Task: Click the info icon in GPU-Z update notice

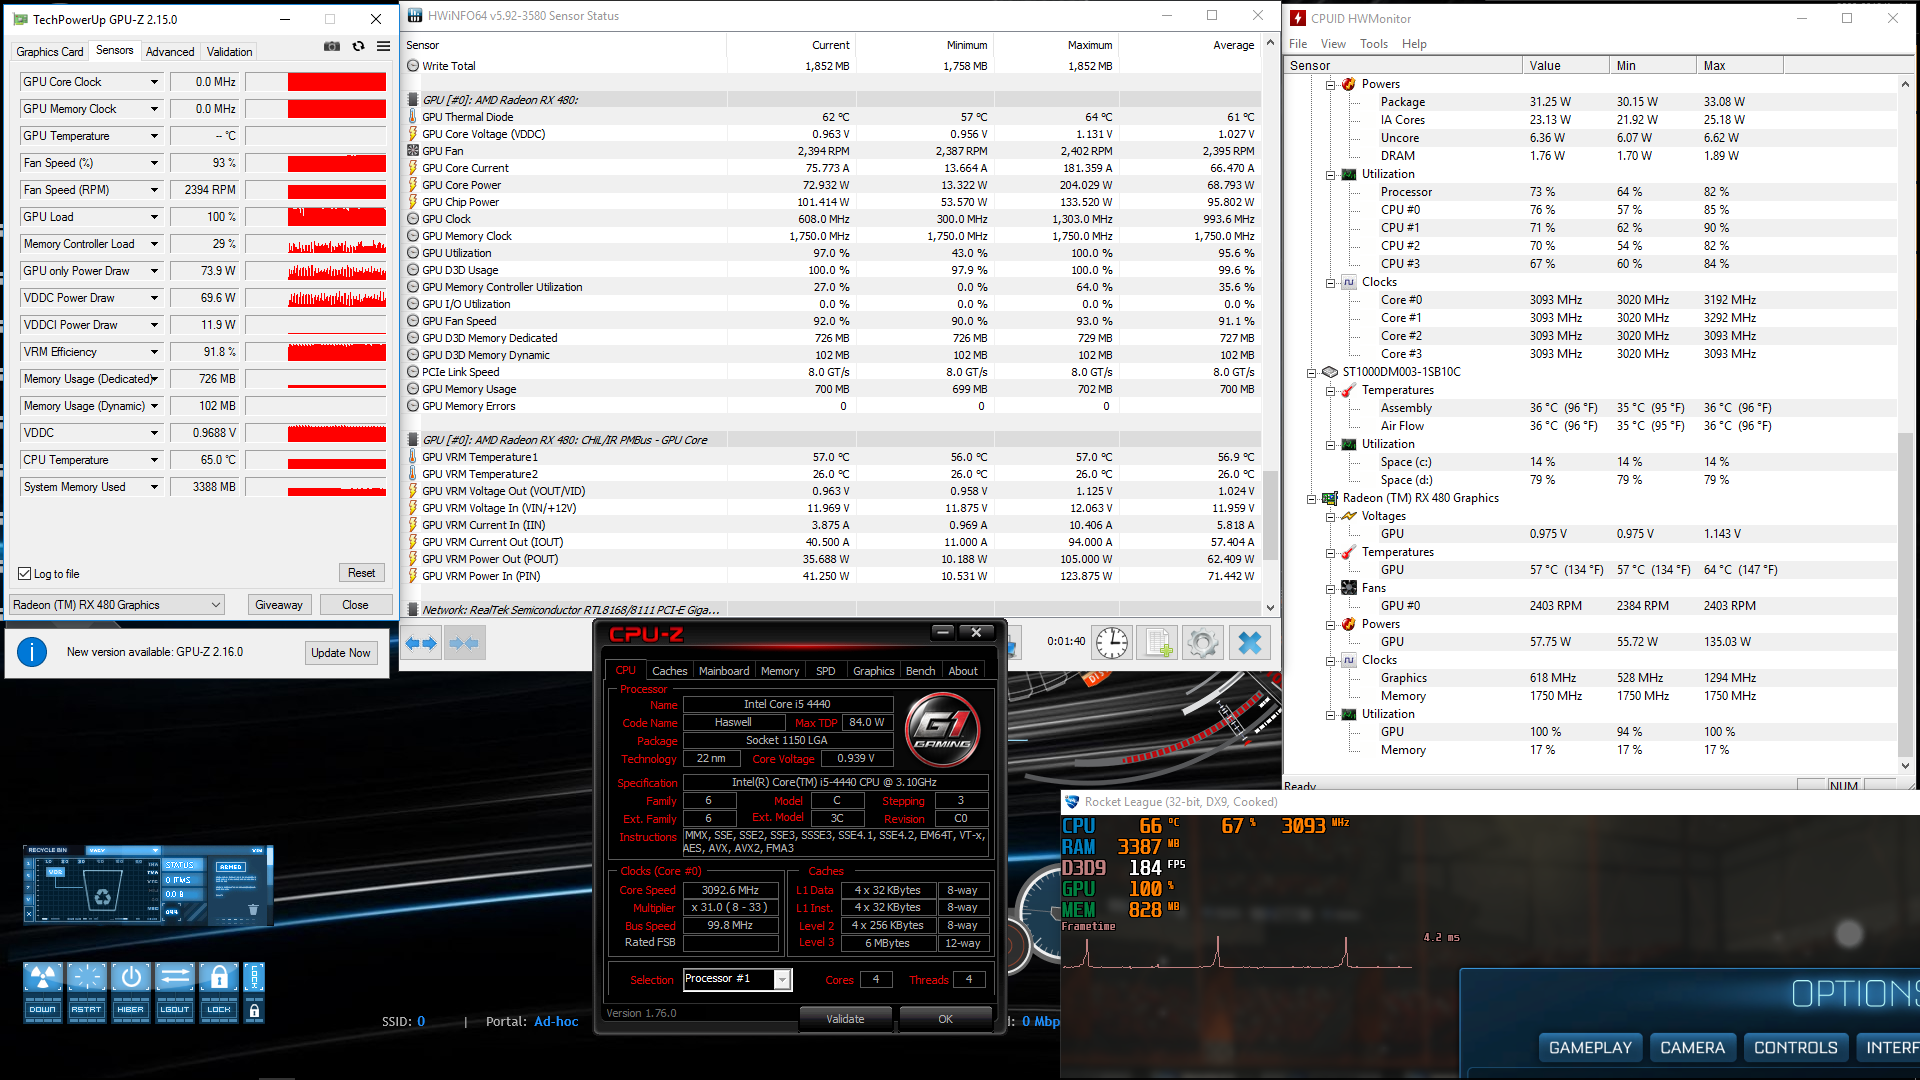Action: tap(32, 652)
